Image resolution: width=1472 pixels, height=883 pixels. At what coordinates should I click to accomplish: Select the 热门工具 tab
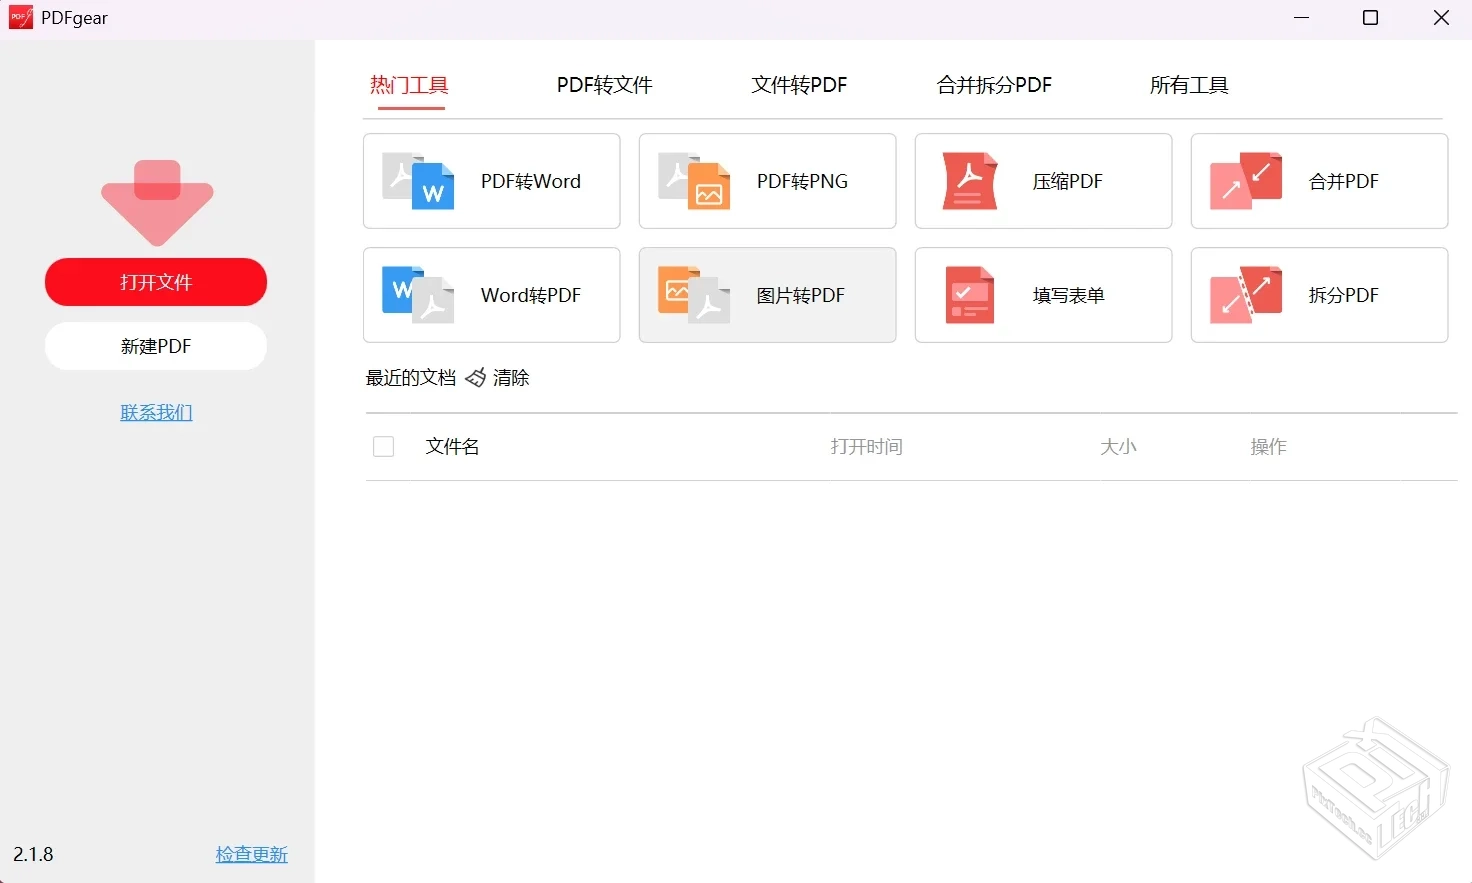[410, 85]
